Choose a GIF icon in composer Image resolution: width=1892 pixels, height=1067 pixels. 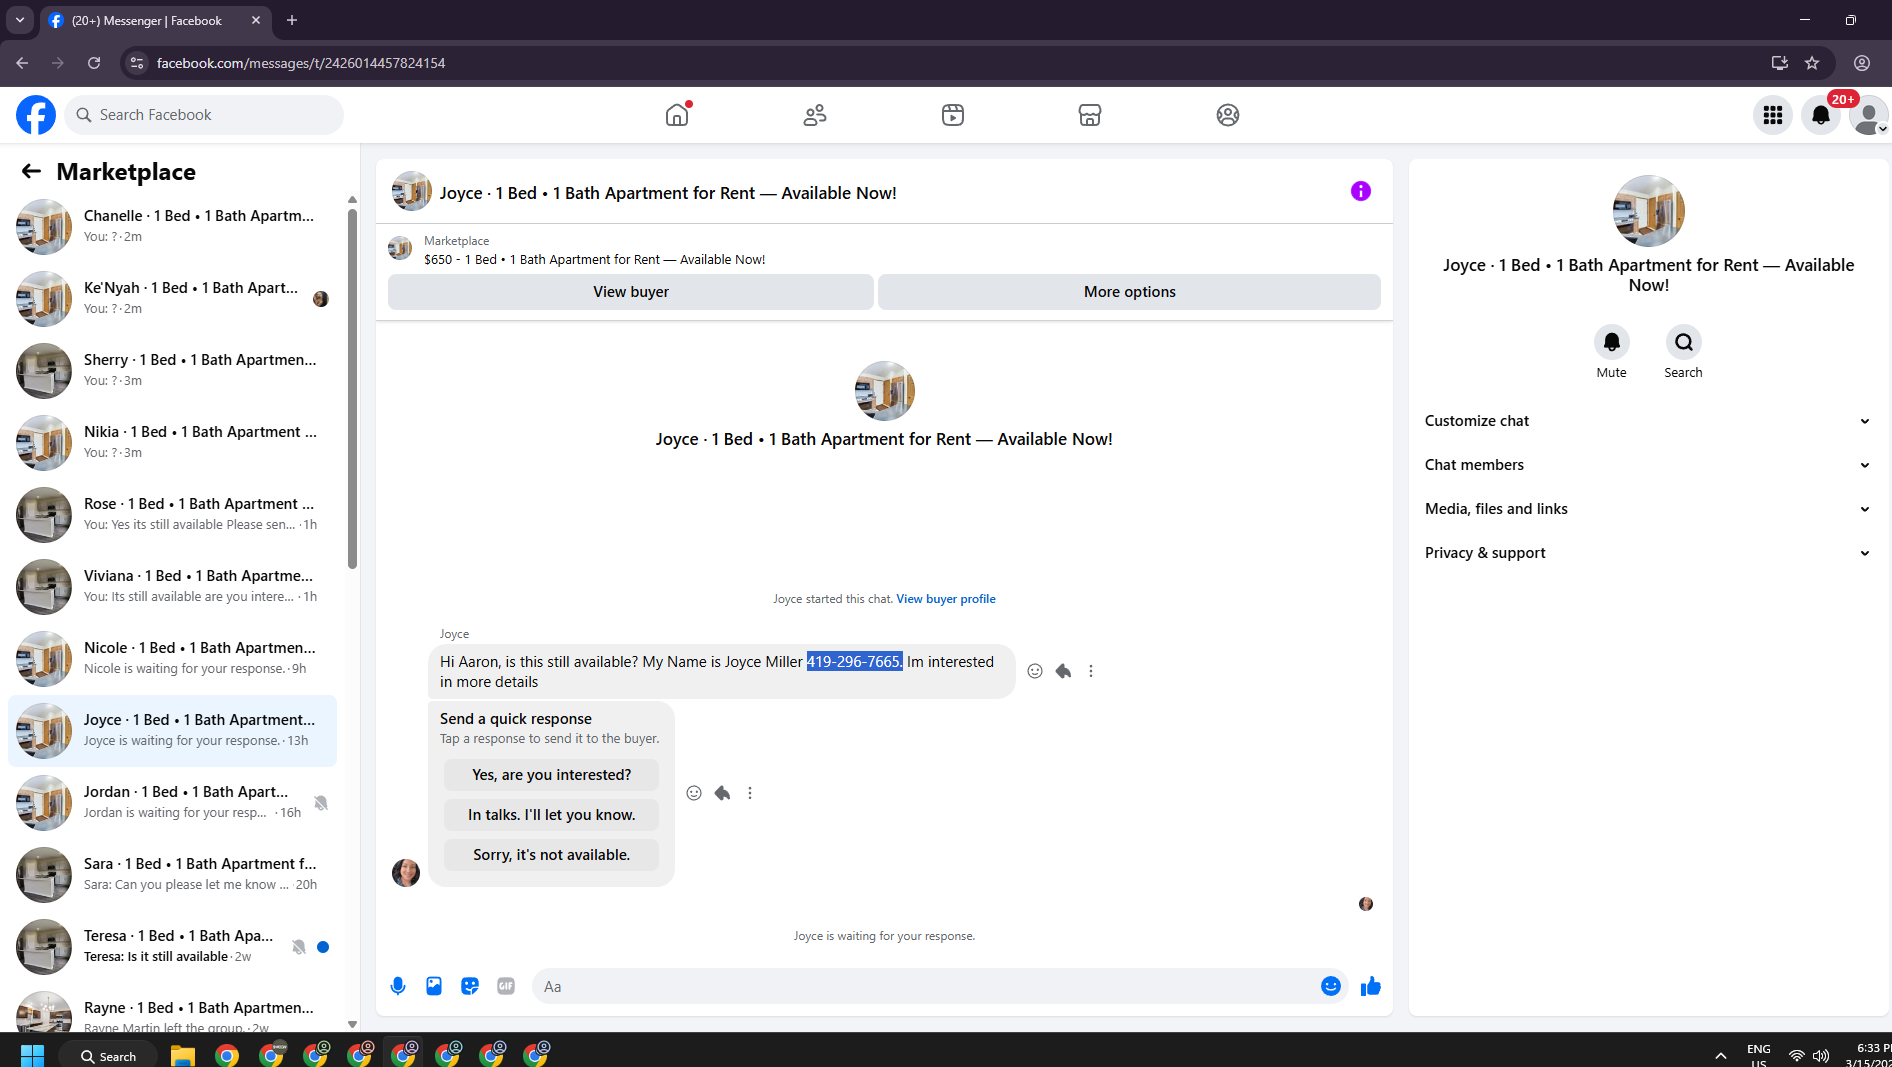[506, 986]
